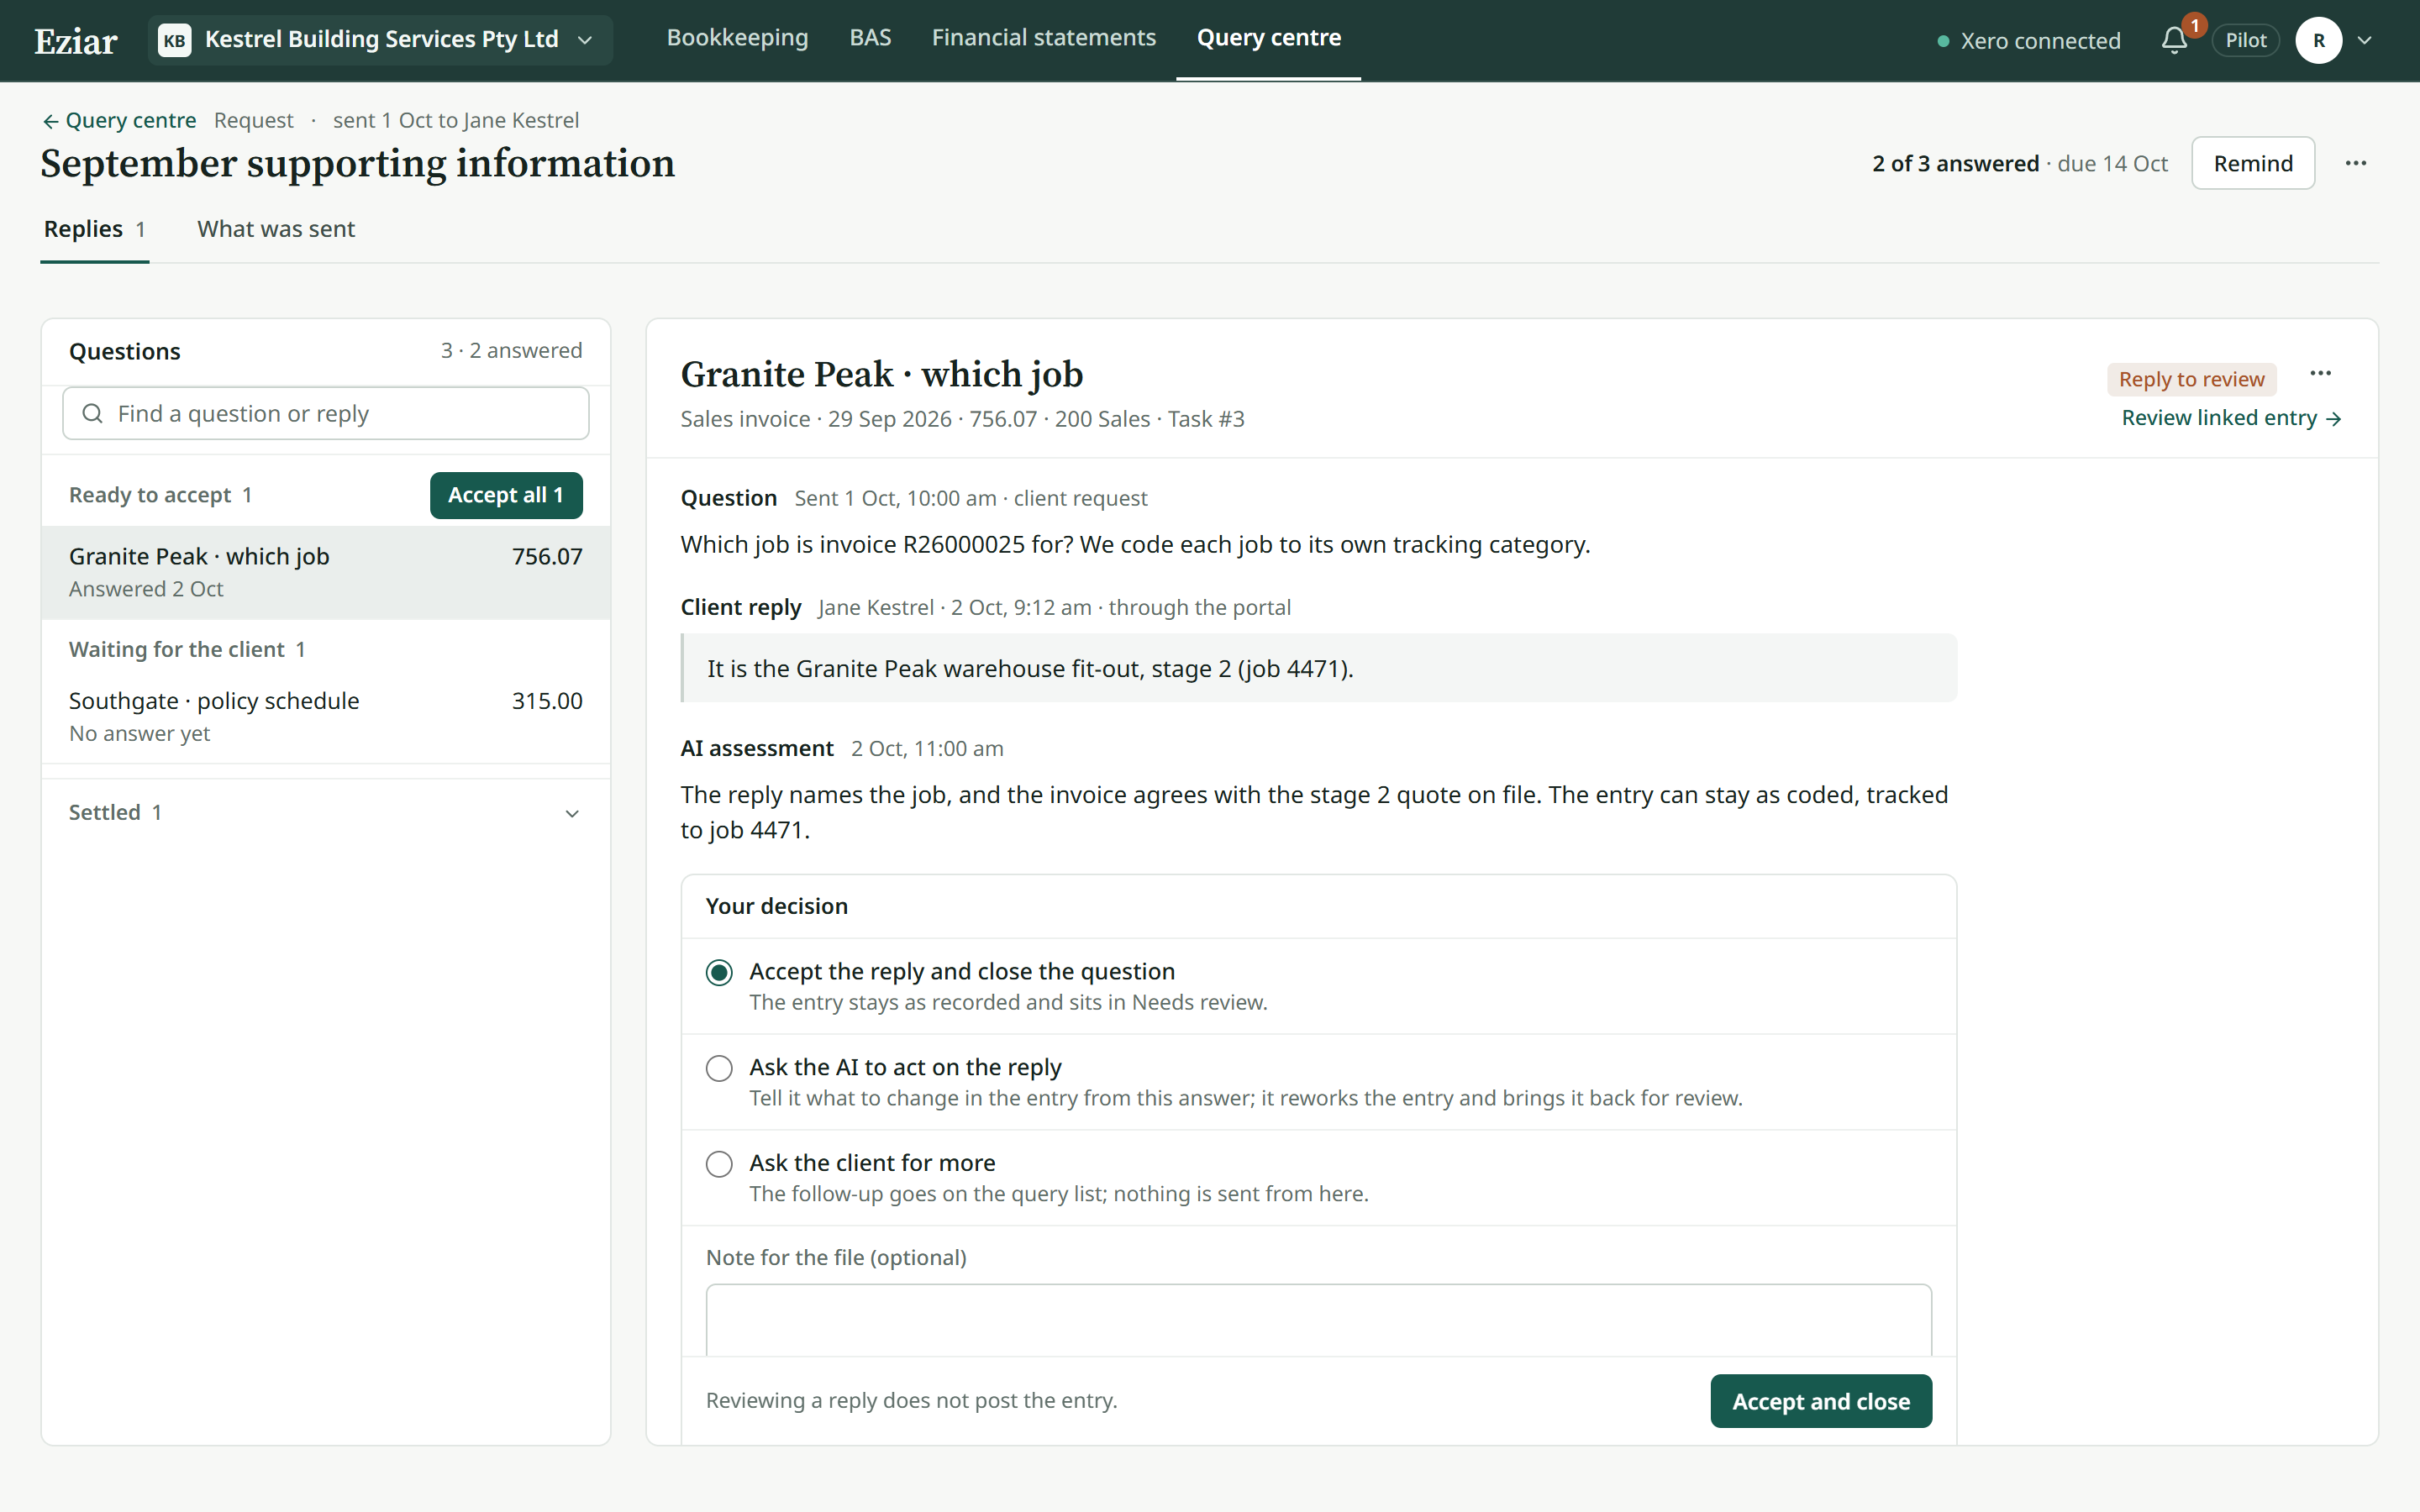Open the R user avatar

(2319, 40)
